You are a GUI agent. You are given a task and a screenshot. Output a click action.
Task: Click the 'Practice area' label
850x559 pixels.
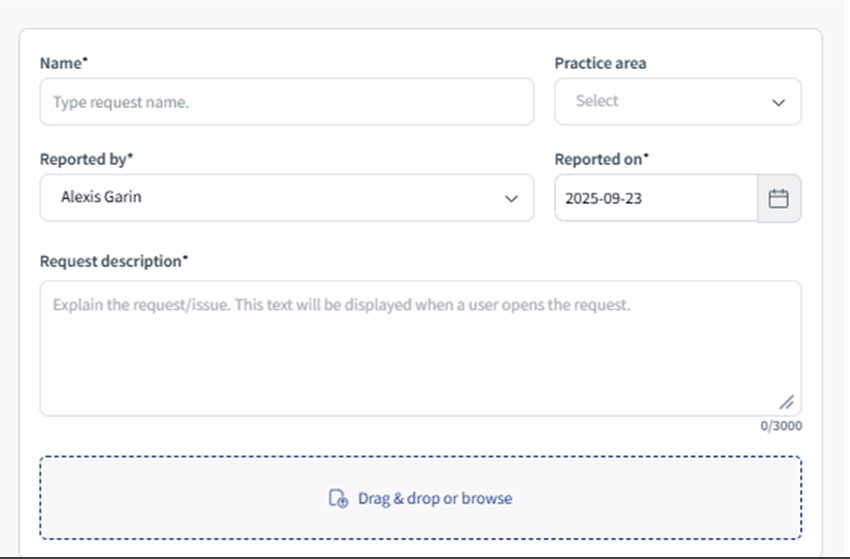[600, 63]
